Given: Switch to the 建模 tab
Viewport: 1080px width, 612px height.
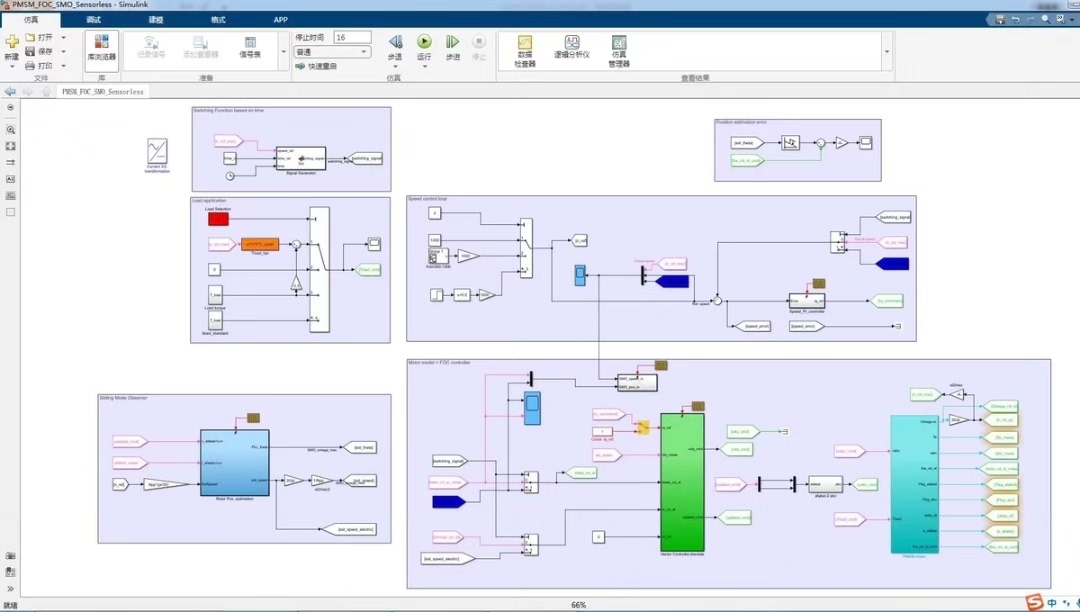Looking at the screenshot, I should (x=156, y=20).
